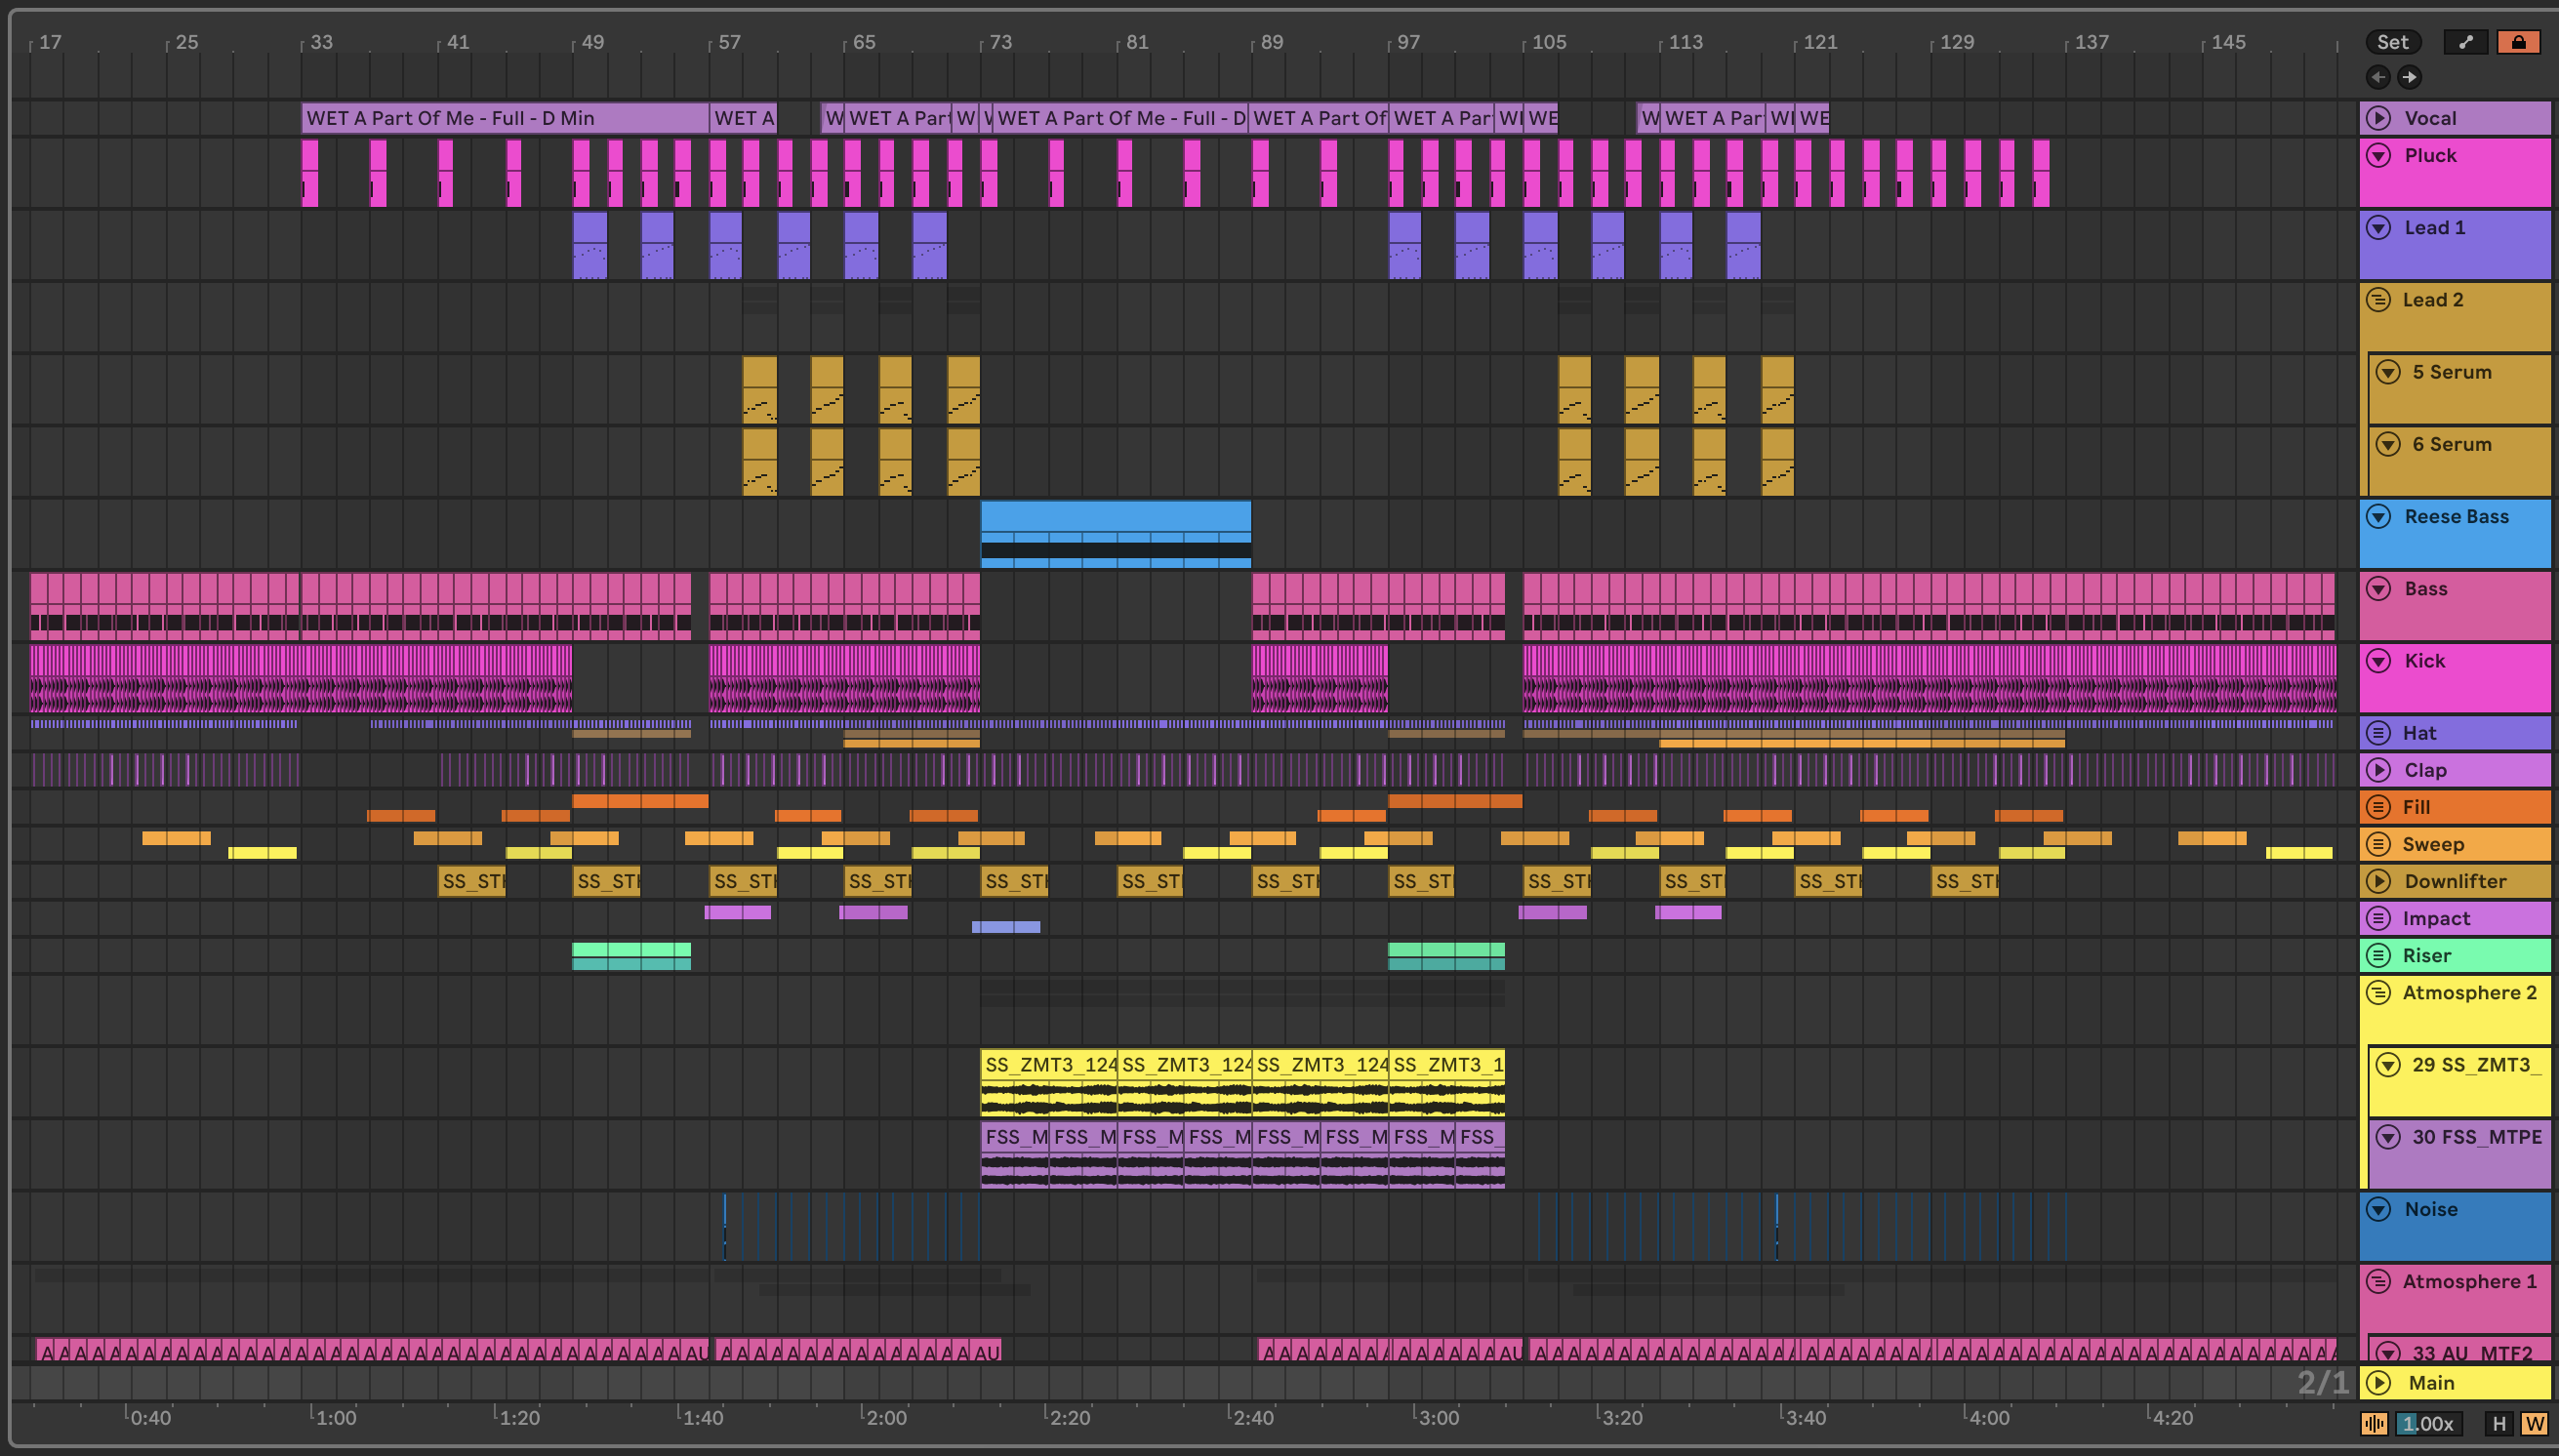The width and height of the screenshot is (2559, 1456).
Task: Click the 2/1 grid size label
Action: pos(2322,1382)
